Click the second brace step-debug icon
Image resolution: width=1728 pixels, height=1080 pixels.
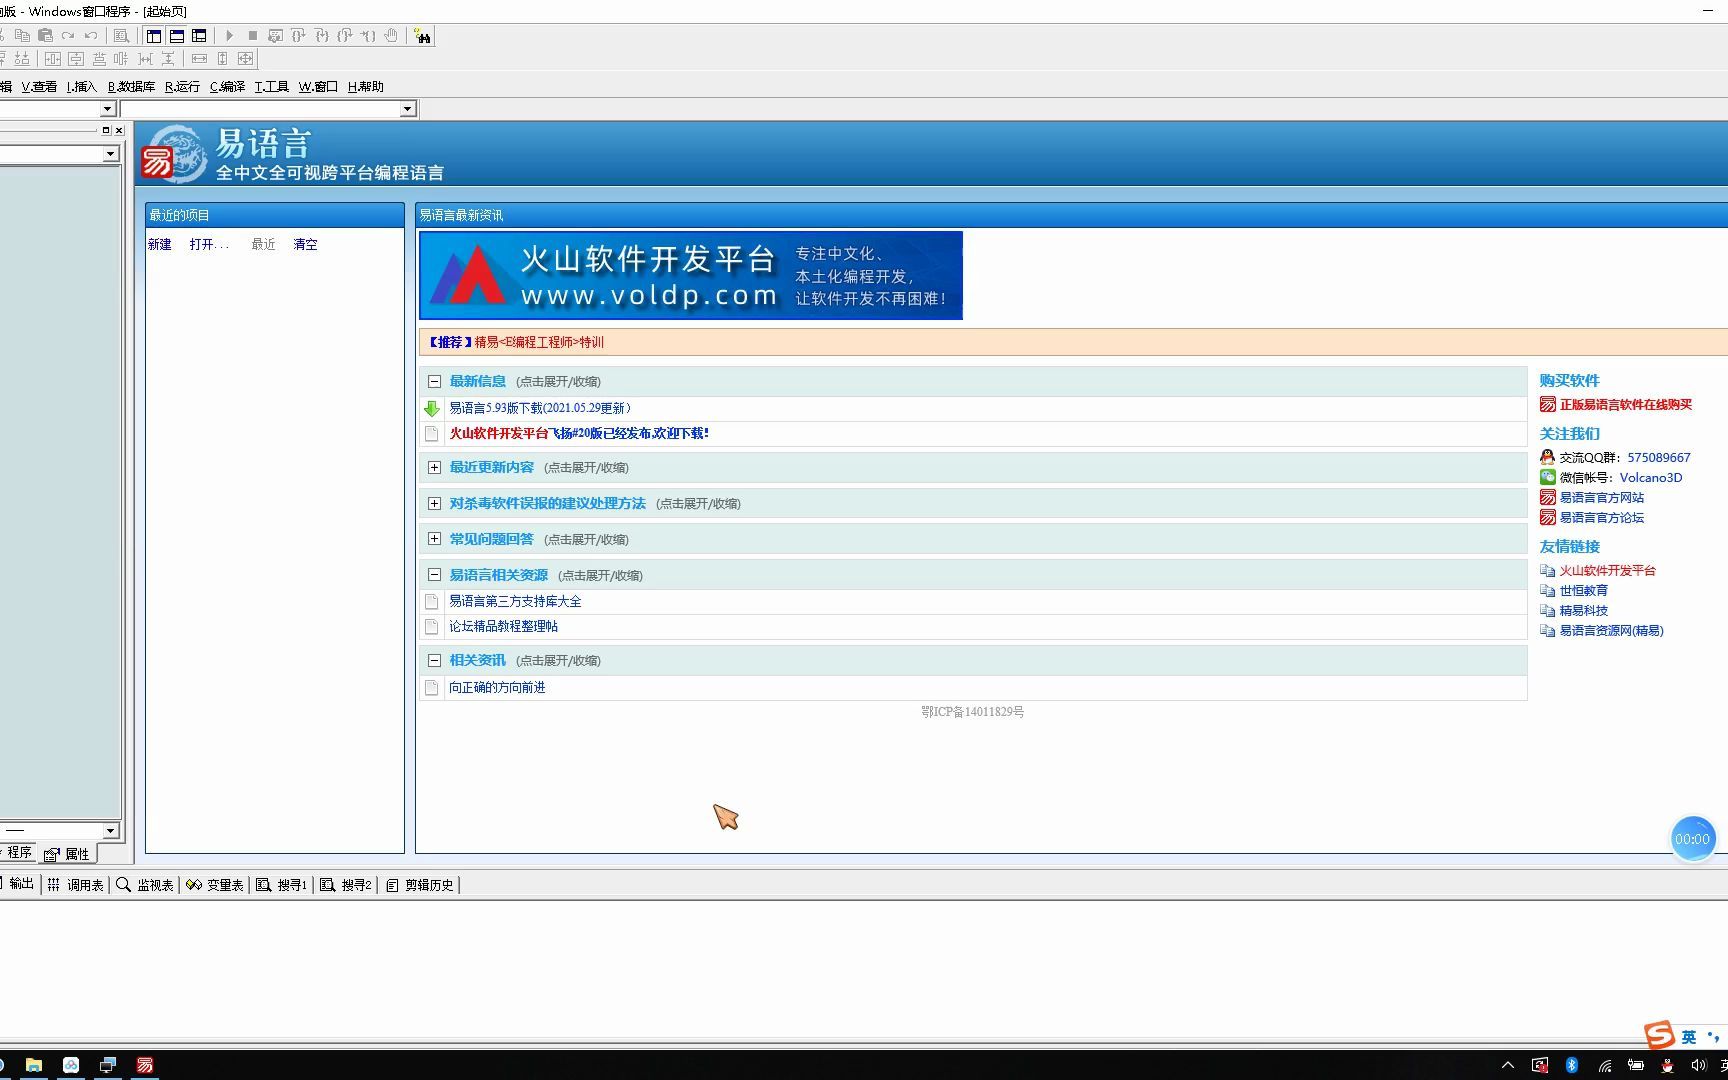tap(321, 36)
